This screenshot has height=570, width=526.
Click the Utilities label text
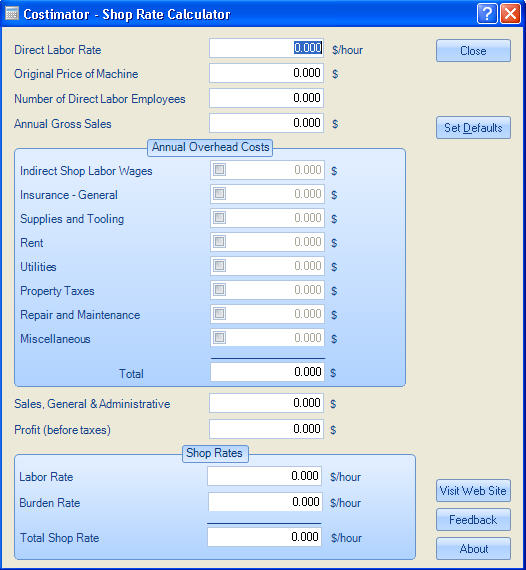(x=38, y=267)
